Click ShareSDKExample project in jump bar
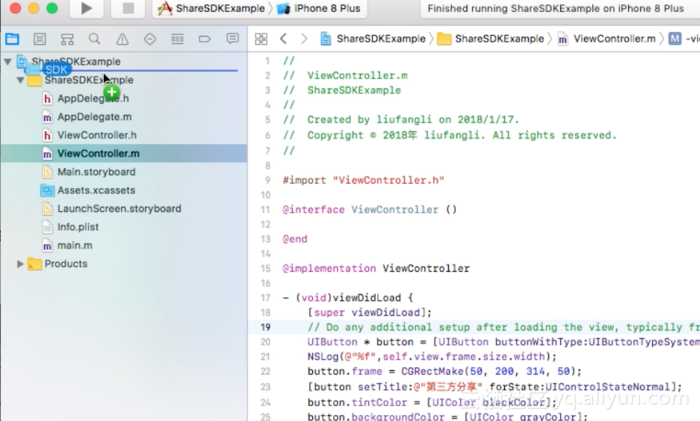This screenshot has height=421, width=700. (x=373, y=39)
